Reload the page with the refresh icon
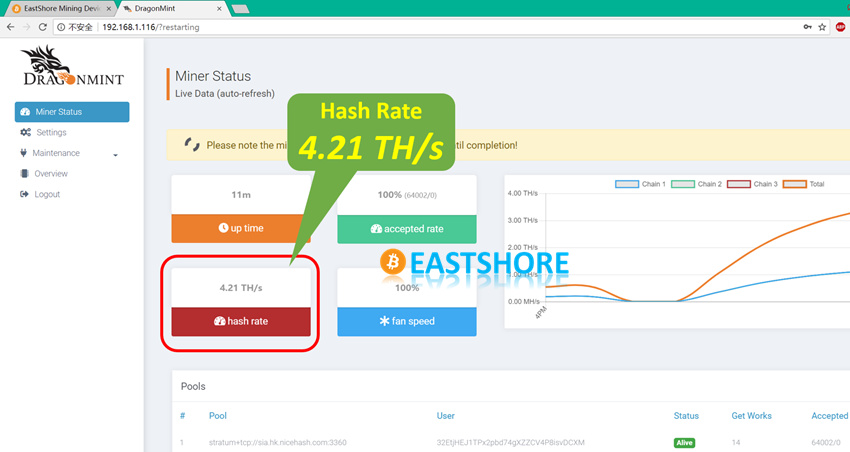This screenshot has height=452, width=850. point(42,27)
